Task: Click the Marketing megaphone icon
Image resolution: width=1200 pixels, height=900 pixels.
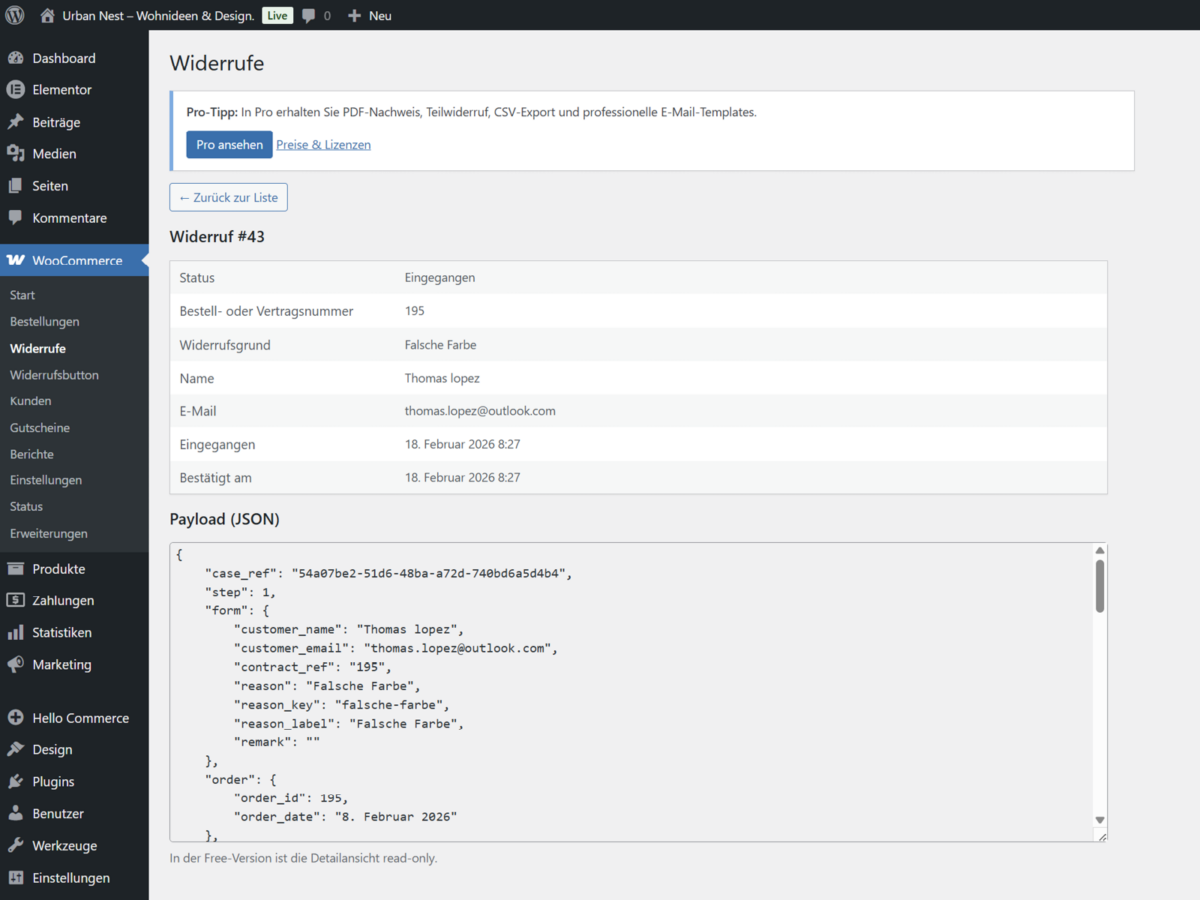Action: pos(15,665)
